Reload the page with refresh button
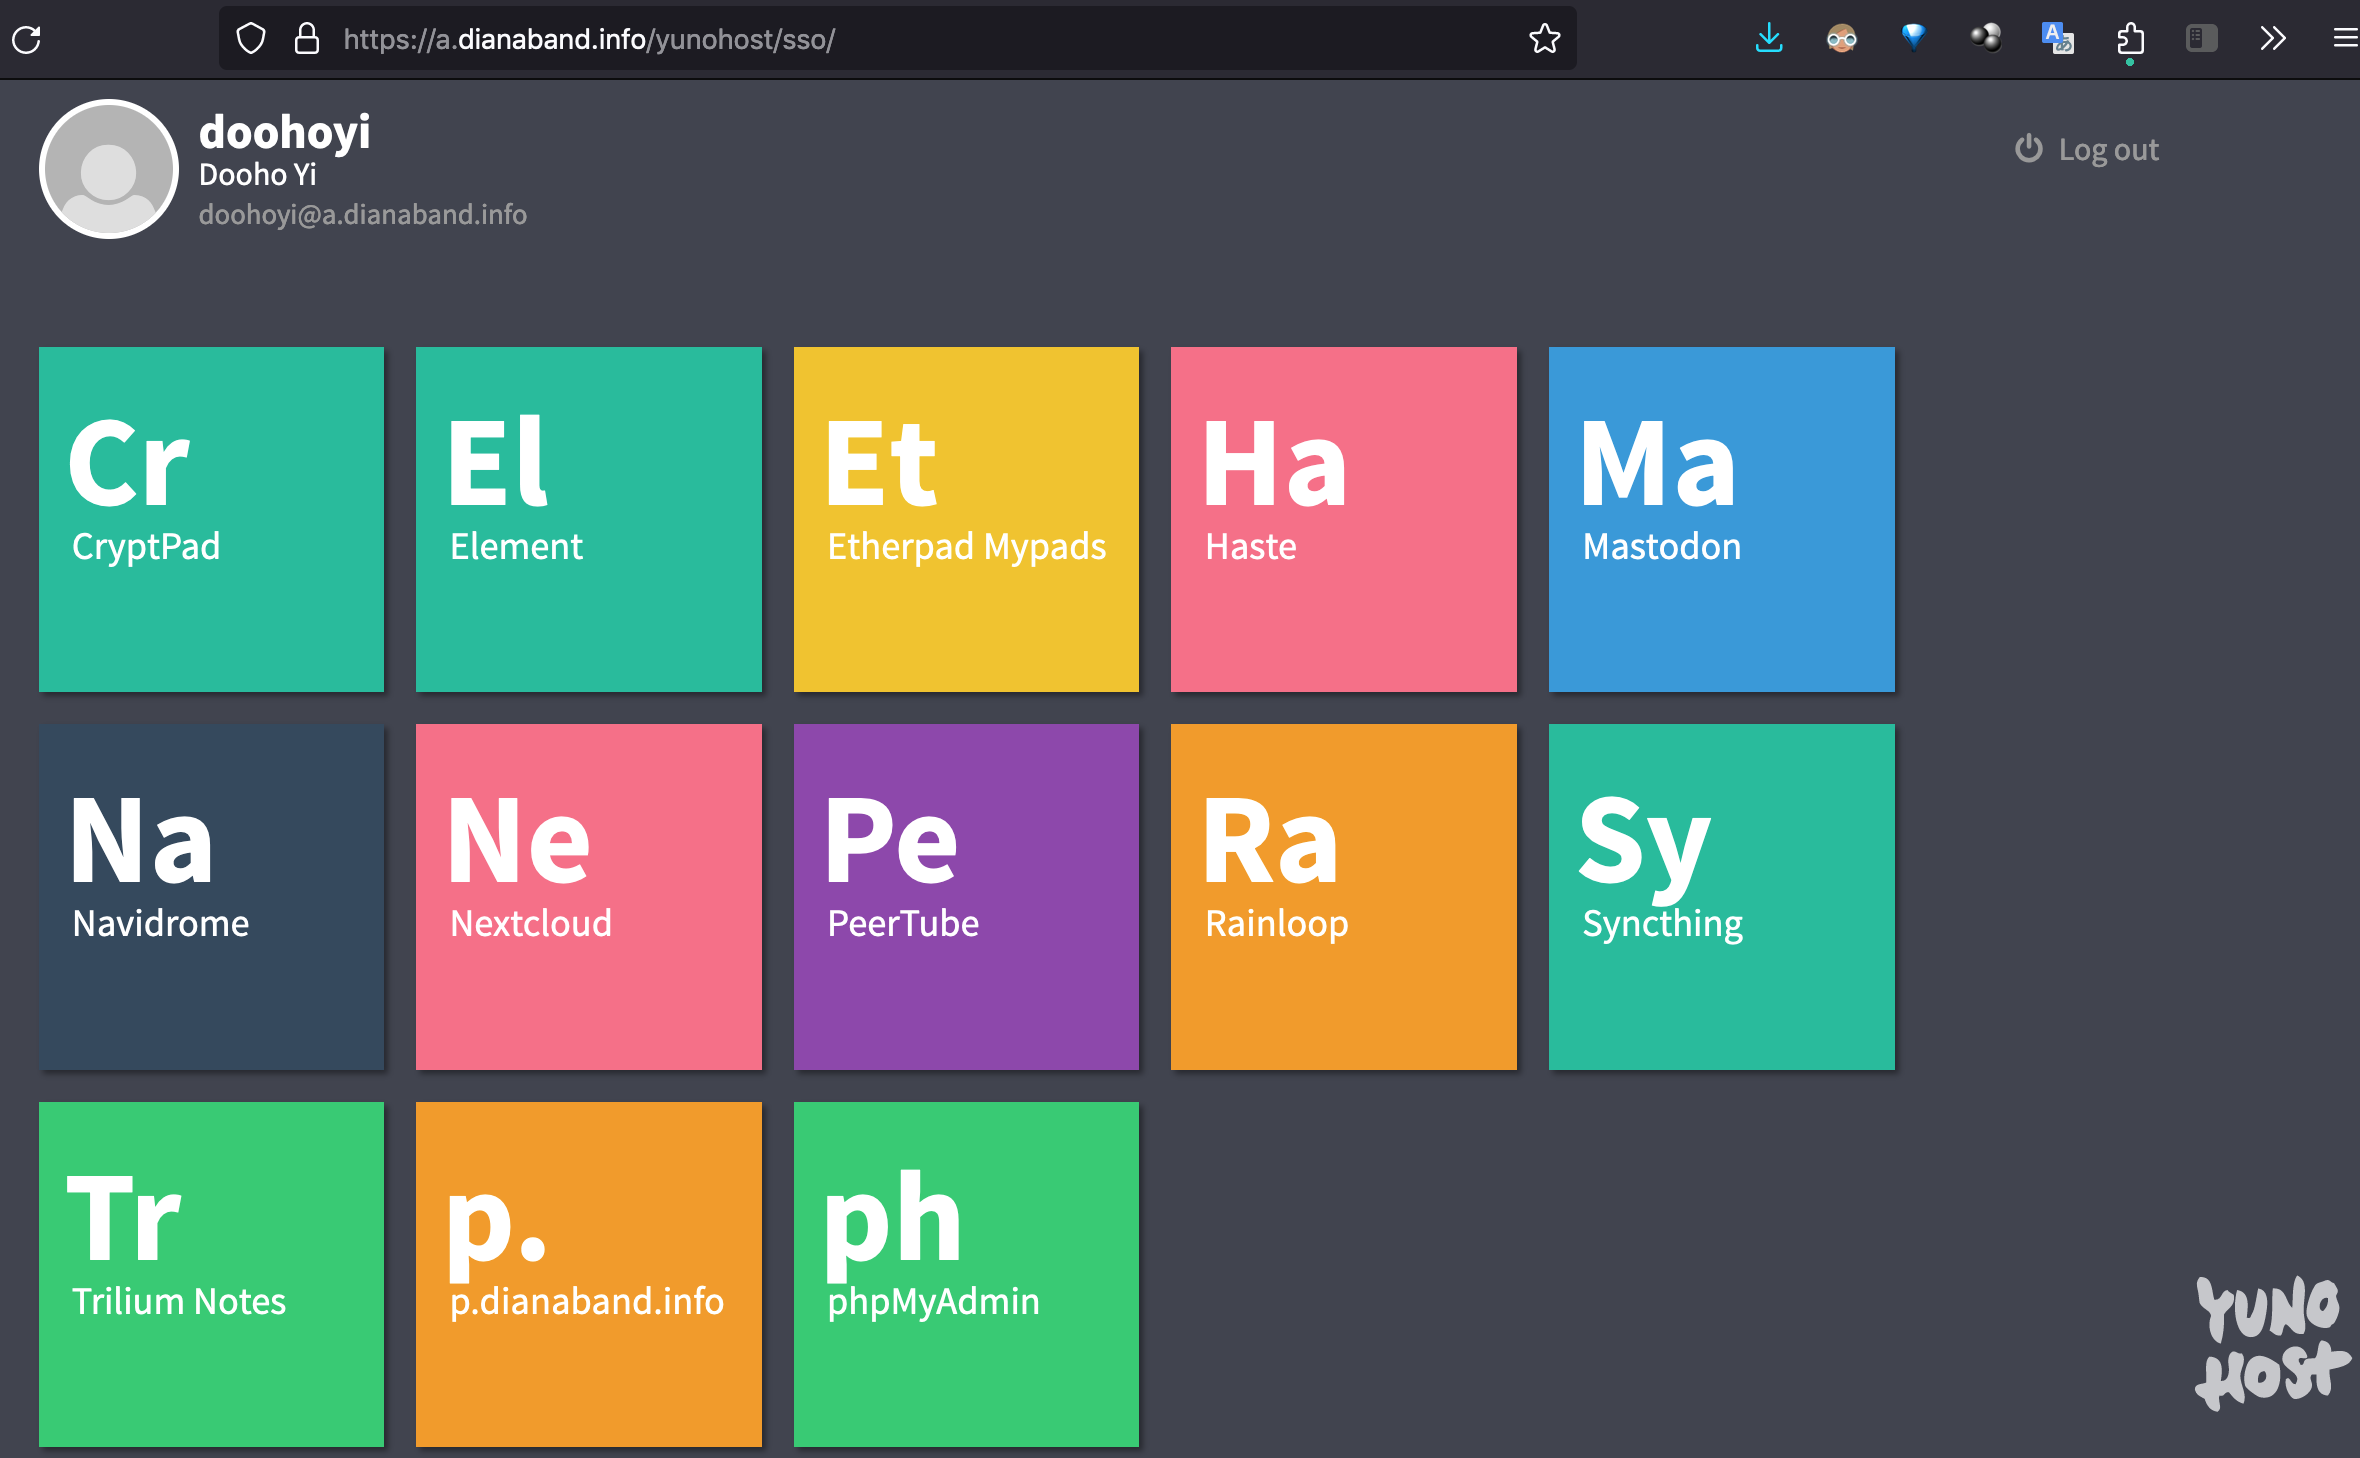 pos(27,39)
